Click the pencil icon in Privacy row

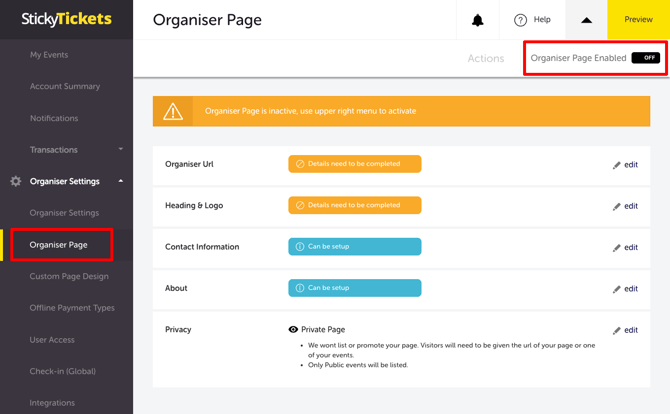617,331
